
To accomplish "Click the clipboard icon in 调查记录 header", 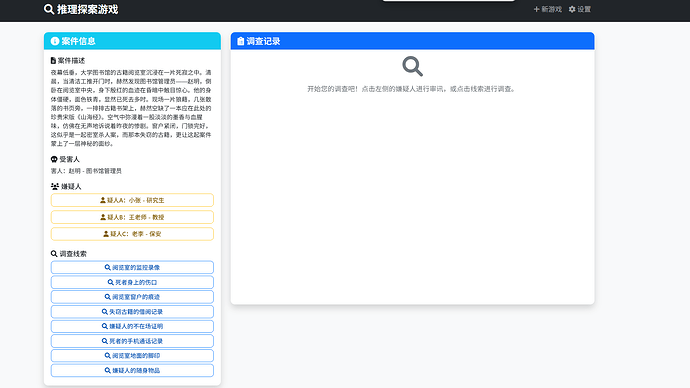I will pyautogui.click(x=240, y=41).
